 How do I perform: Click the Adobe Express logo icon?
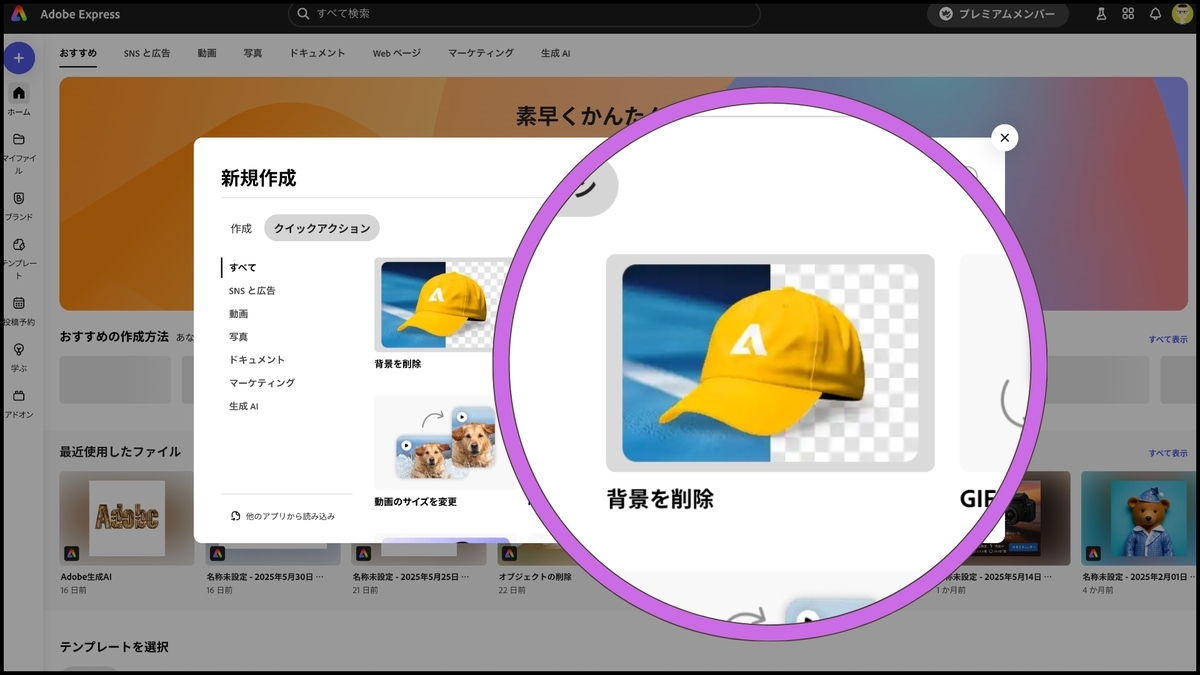click(18, 14)
